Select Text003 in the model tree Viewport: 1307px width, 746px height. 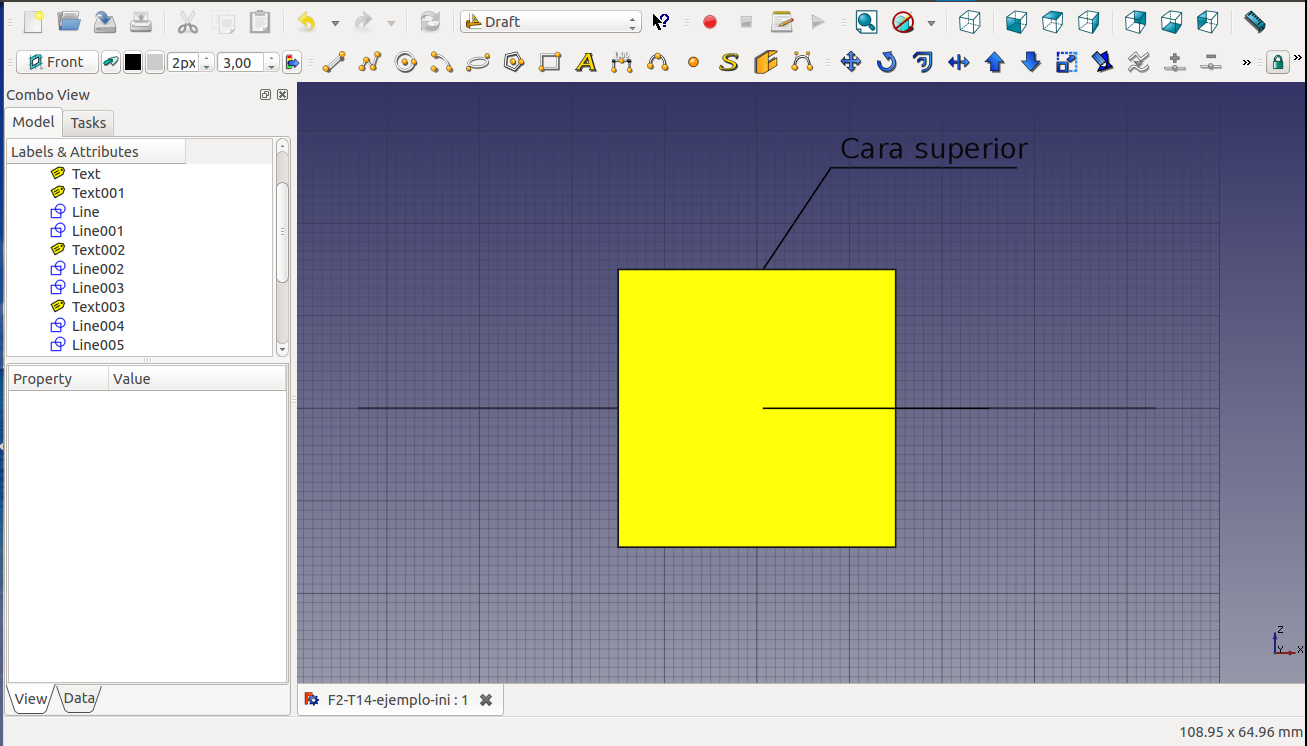point(98,307)
